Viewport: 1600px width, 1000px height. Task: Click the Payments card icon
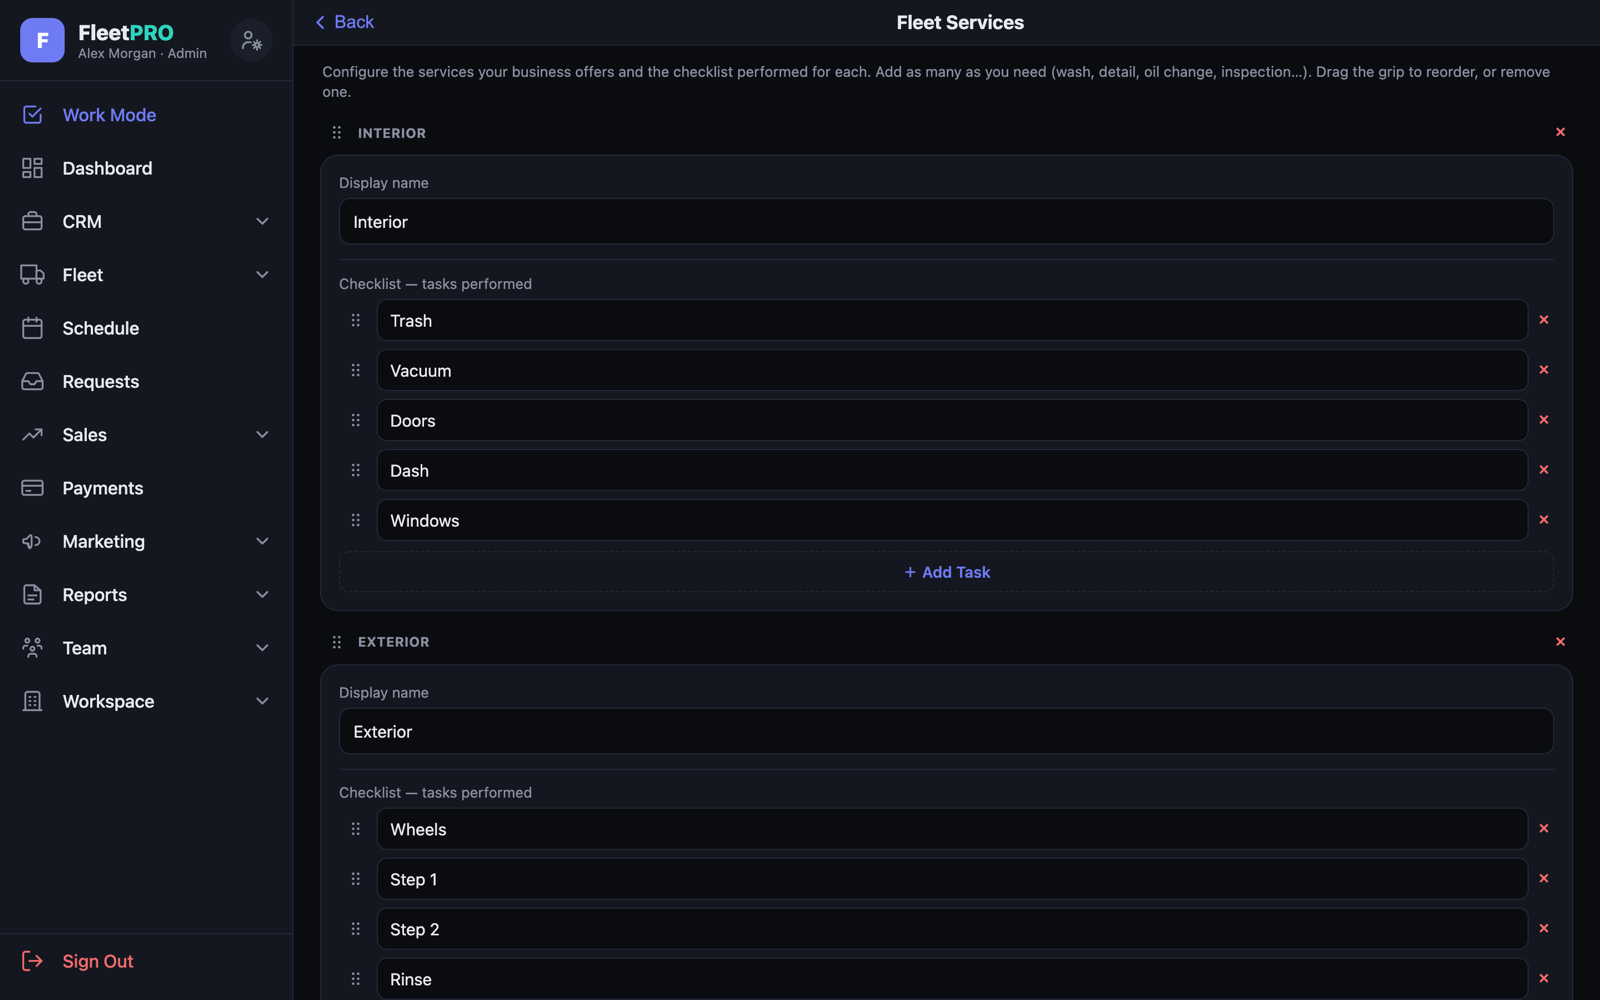tap(32, 488)
